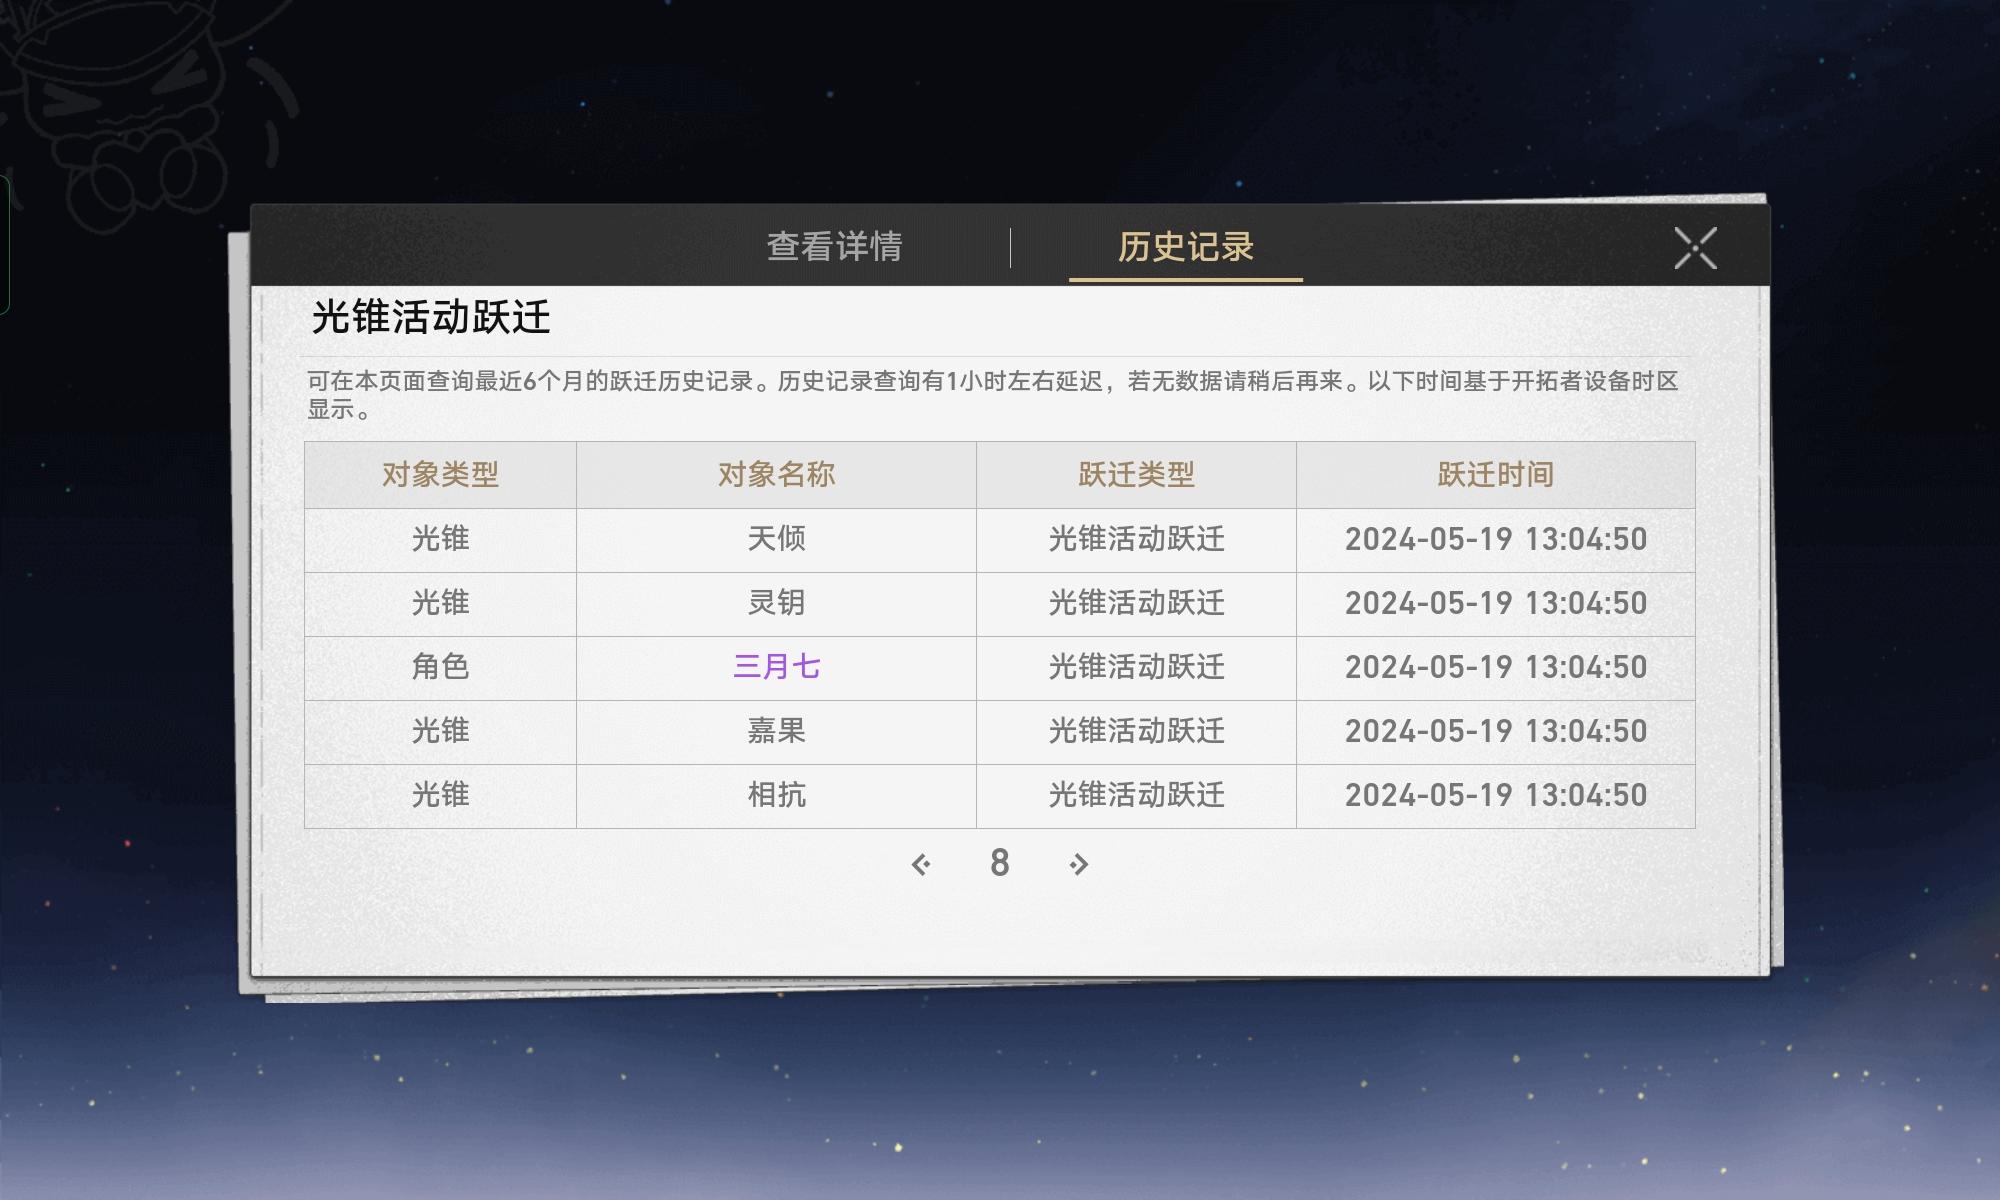Click warp type cell in 三月七 row
Image resolution: width=2000 pixels, height=1200 pixels.
tap(1136, 667)
